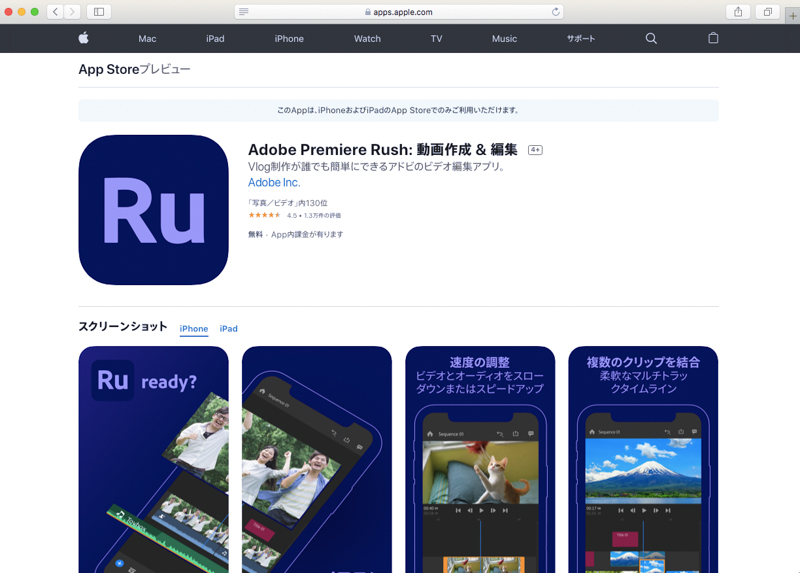Viewport: 800px width, 573px height.
Task: Open the 複数のクリップを結合 screenshot
Action: (x=643, y=460)
